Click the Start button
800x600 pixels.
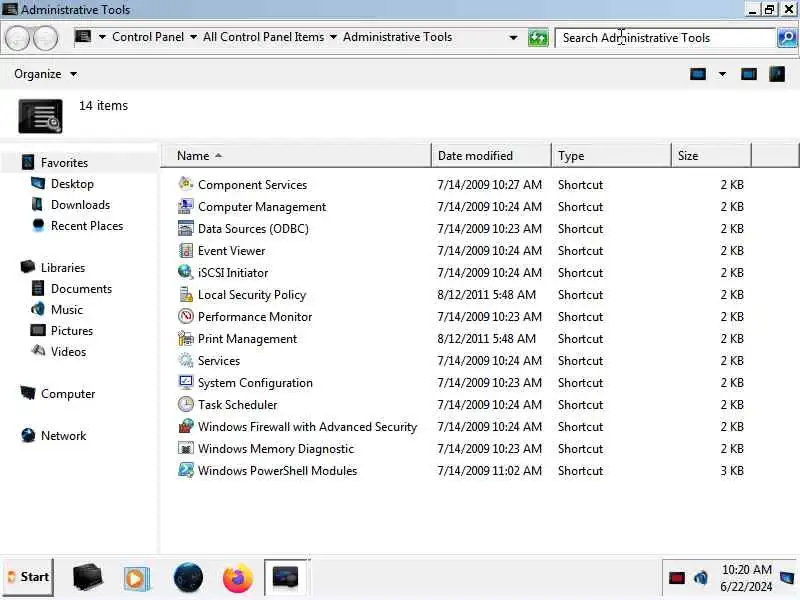29,577
